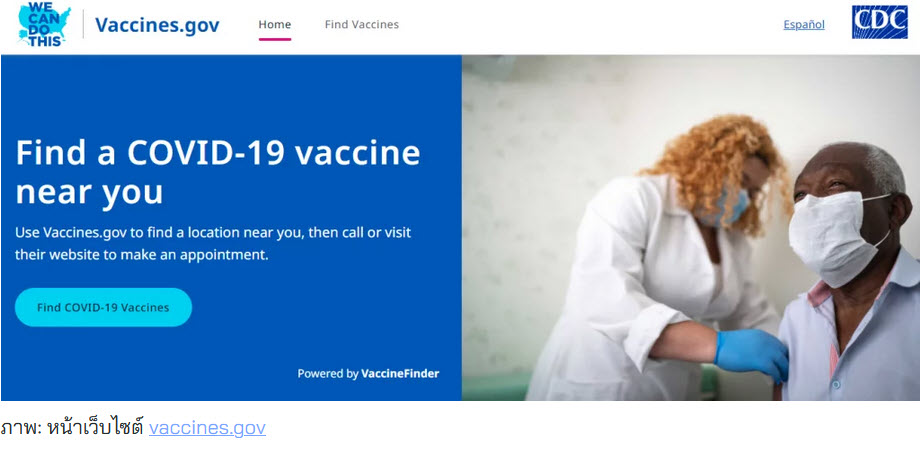The image size is (920, 450).
Task: Click the We Can Do This logo
Action: point(45,24)
